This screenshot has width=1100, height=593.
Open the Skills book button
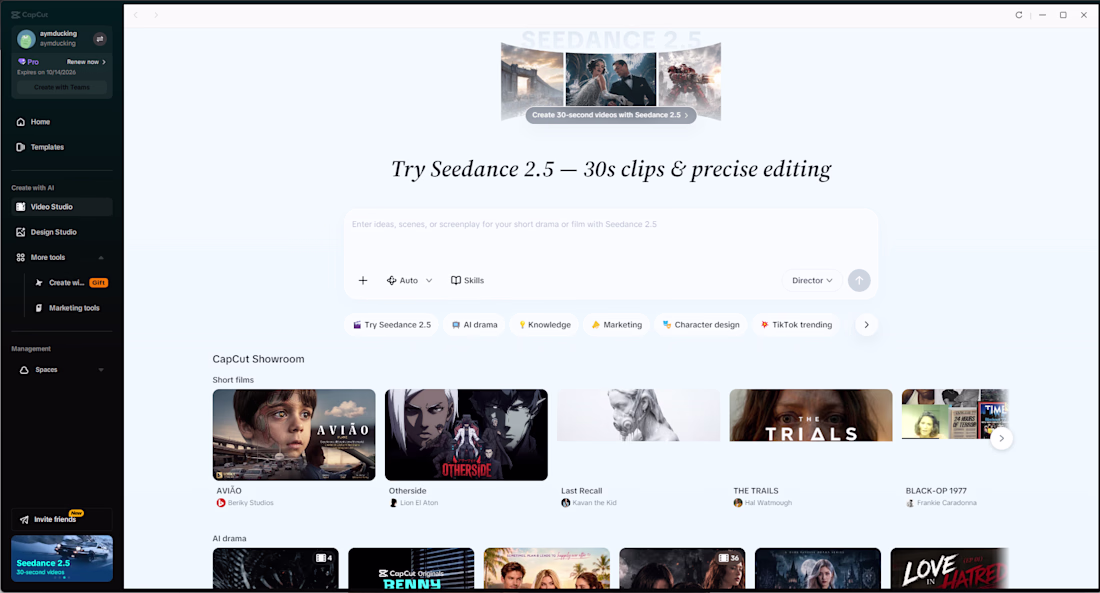[x=467, y=281]
